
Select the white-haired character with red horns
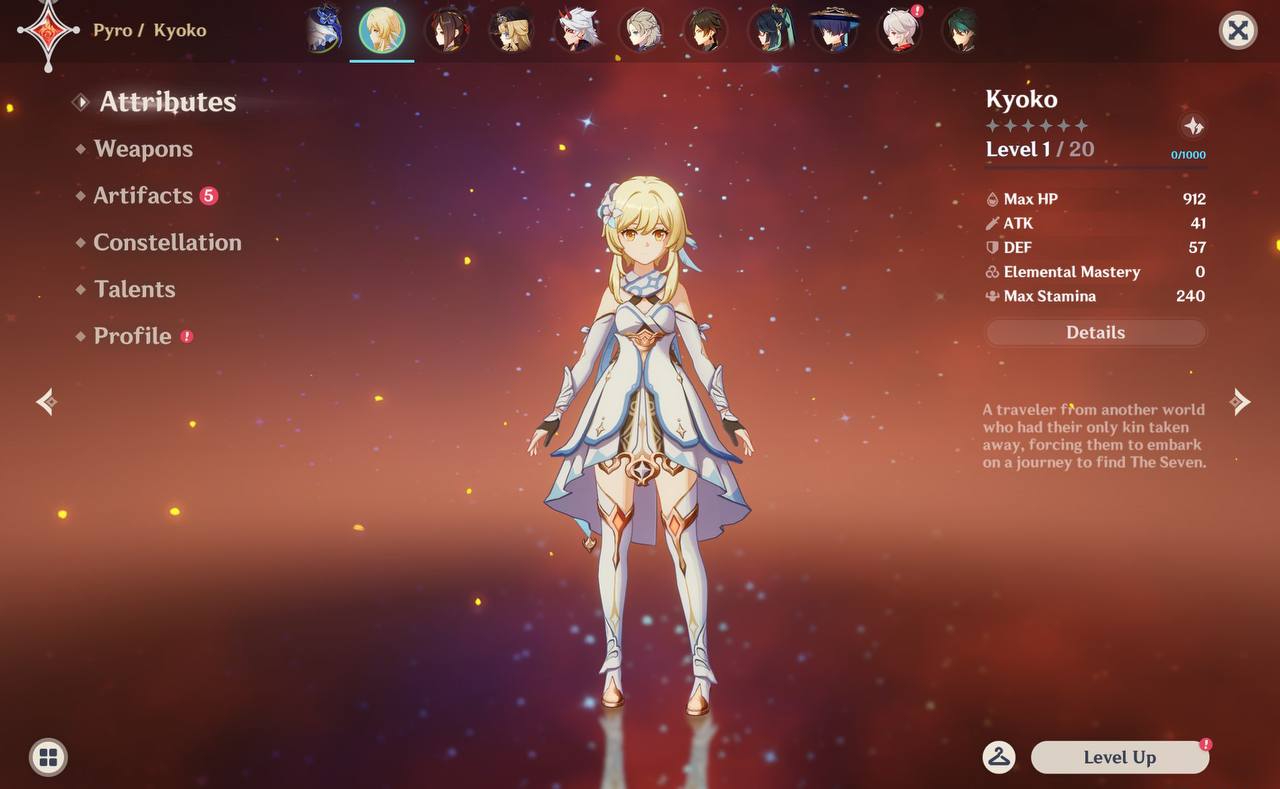(x=576, y=30)
